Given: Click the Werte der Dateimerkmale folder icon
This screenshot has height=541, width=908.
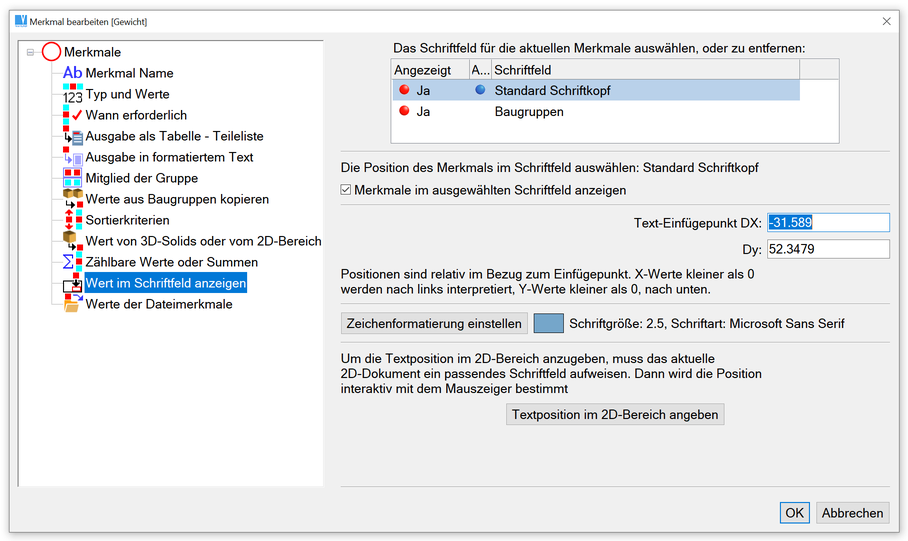Looking at the screenshot, I should 72,304.
